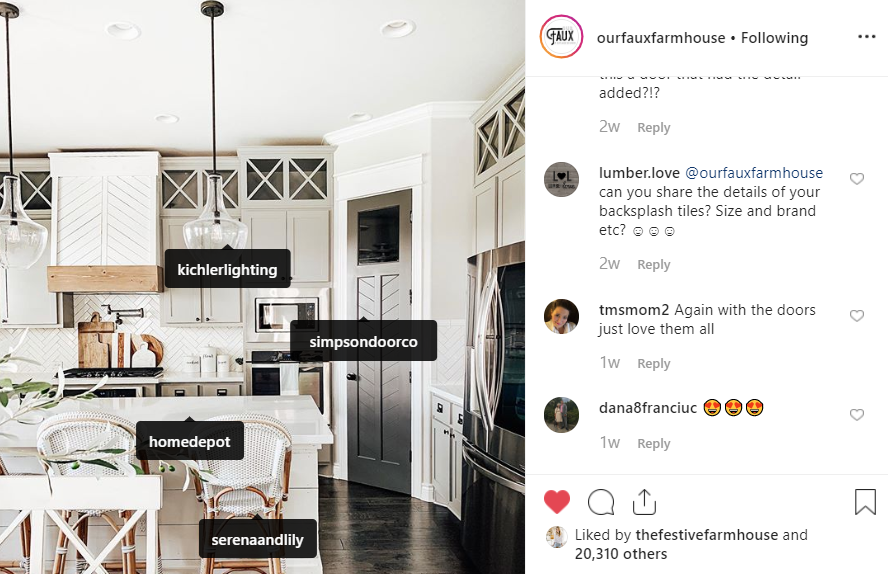Select the homedepot tag on island
Screen dimensions: 888x574
click(190, 442)
